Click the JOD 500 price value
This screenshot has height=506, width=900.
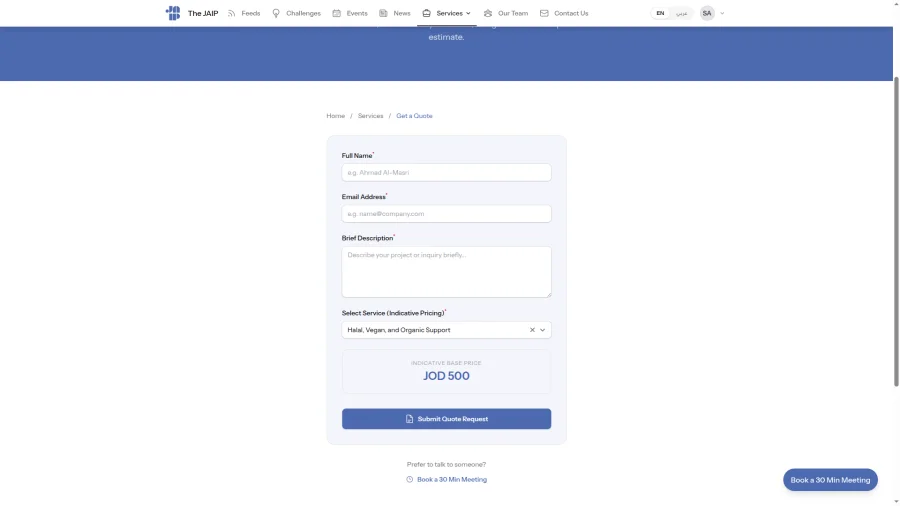447,376
